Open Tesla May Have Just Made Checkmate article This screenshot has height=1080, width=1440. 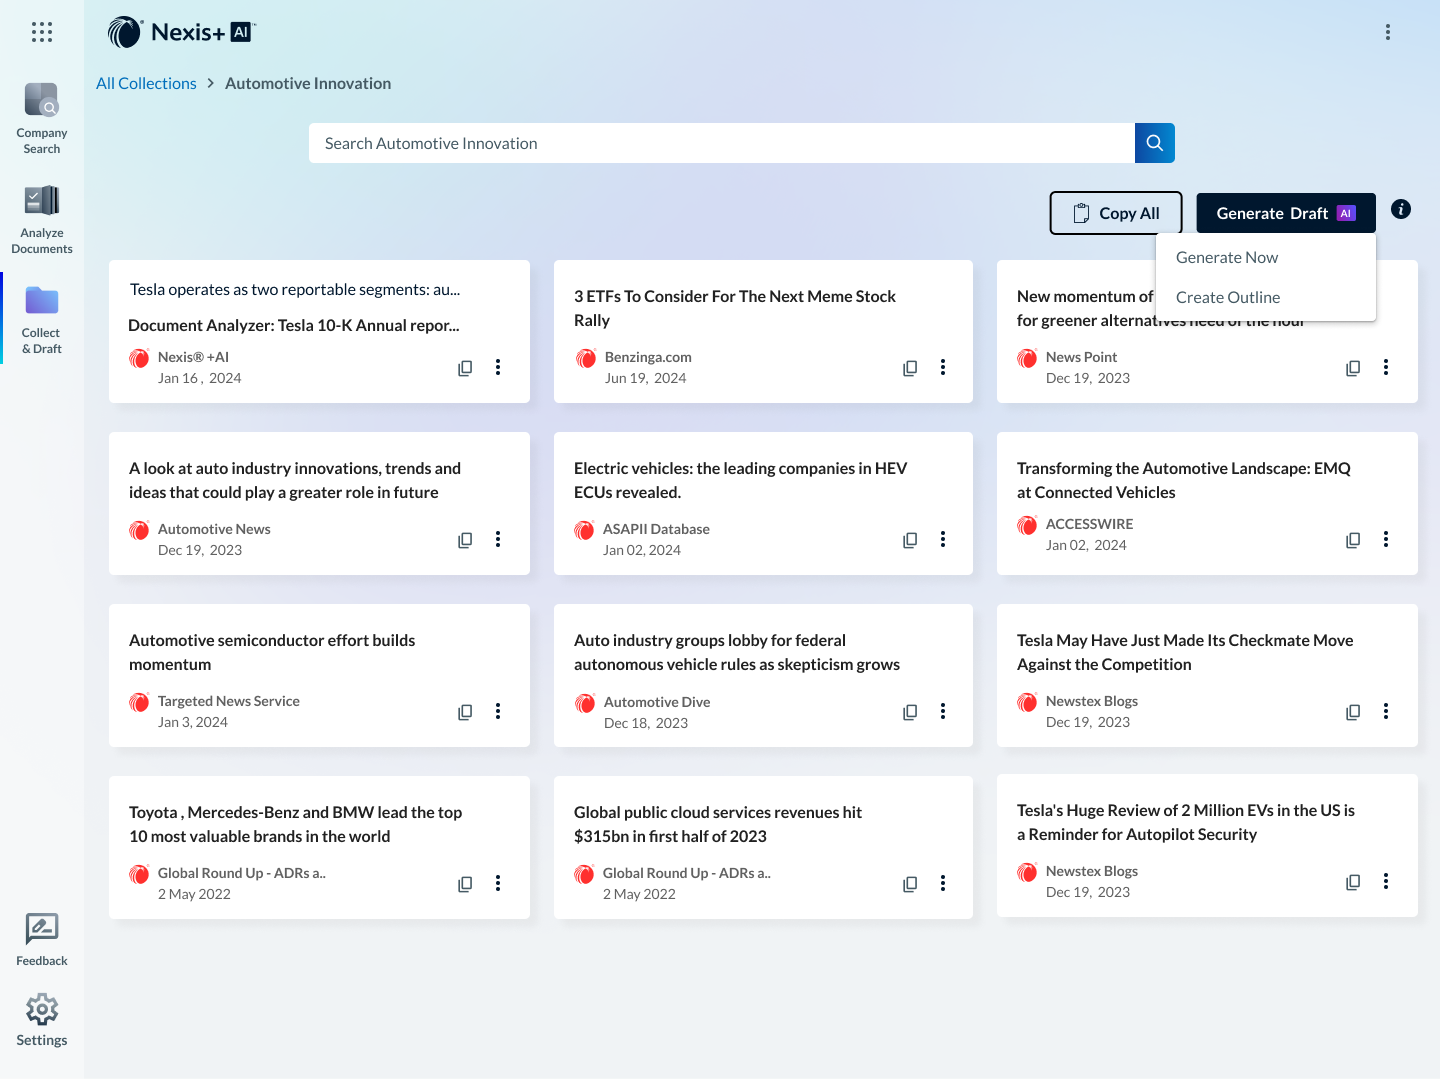pyautogui.click(x=1185, y=652)
